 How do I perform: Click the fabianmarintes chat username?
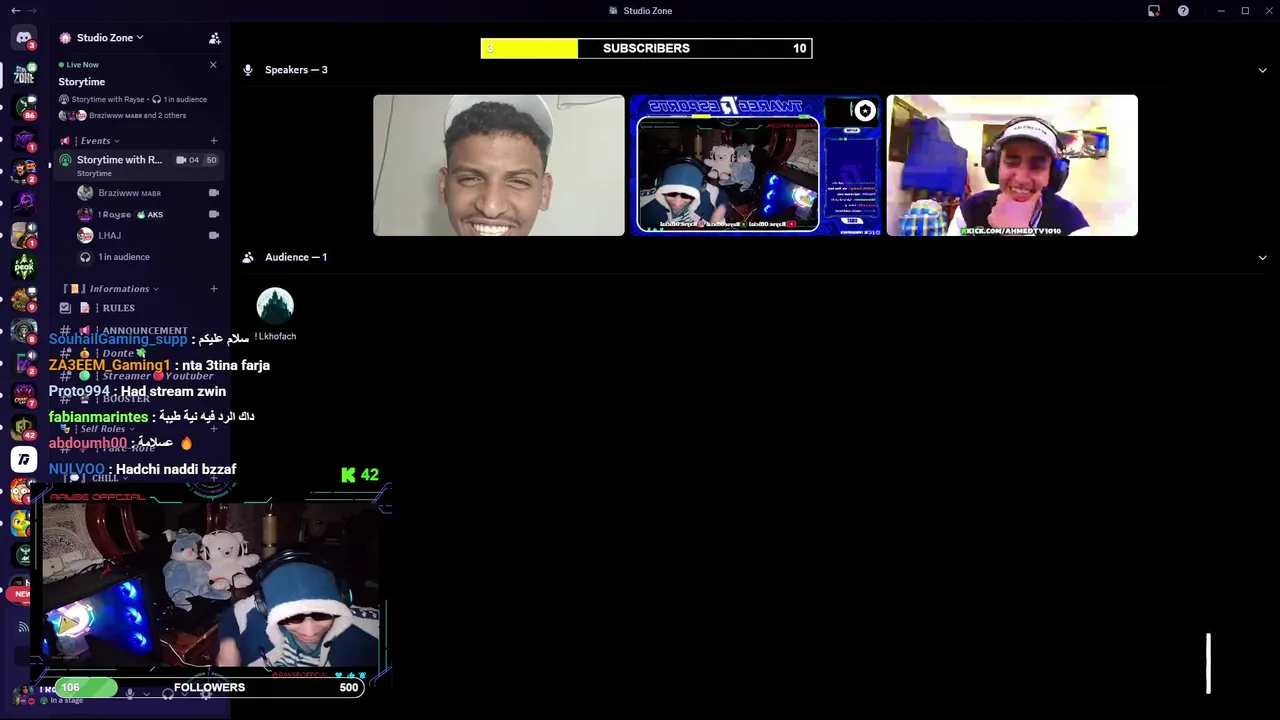98,417
